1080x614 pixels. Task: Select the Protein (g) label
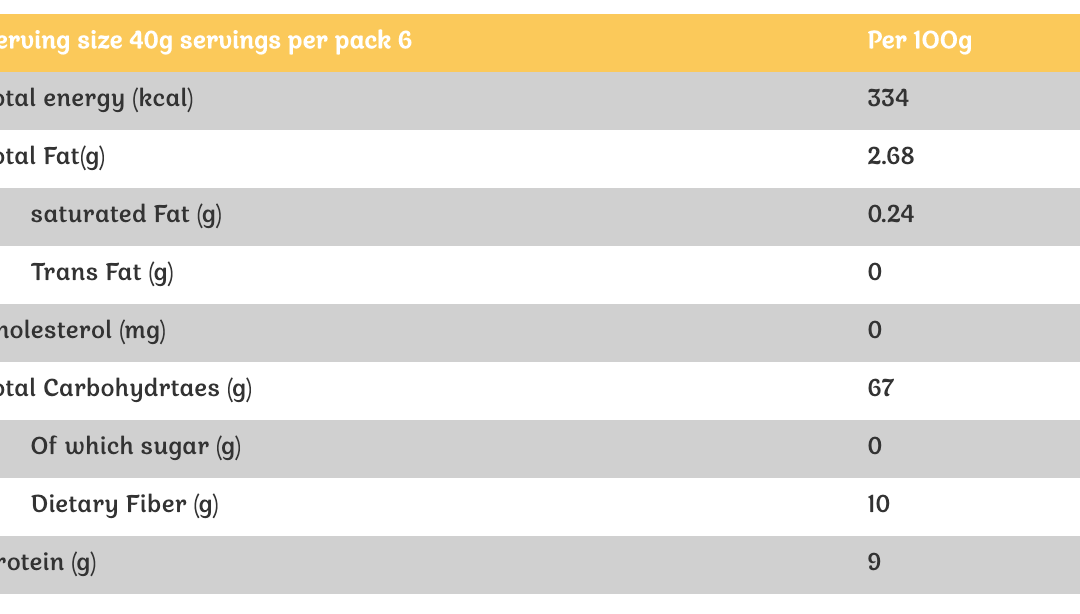coord(48,563)
